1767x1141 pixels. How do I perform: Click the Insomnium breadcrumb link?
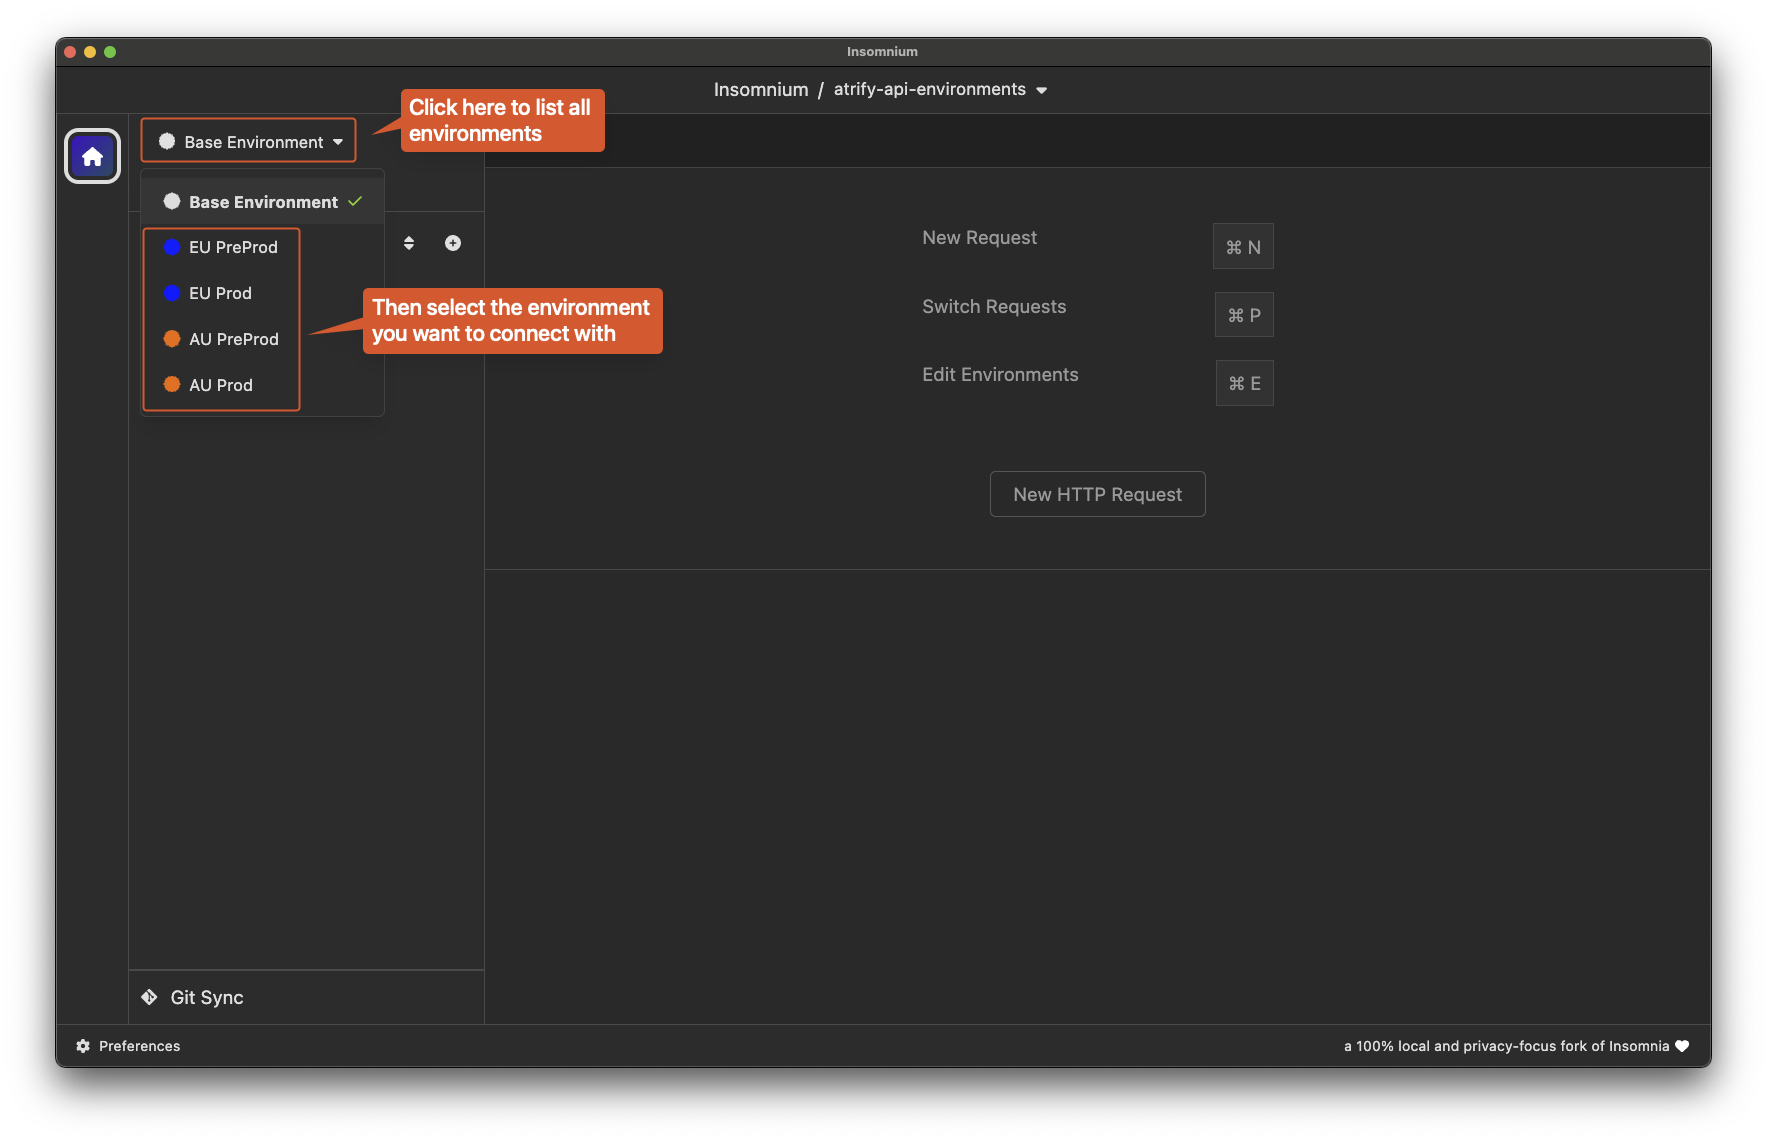coord(760,90)
